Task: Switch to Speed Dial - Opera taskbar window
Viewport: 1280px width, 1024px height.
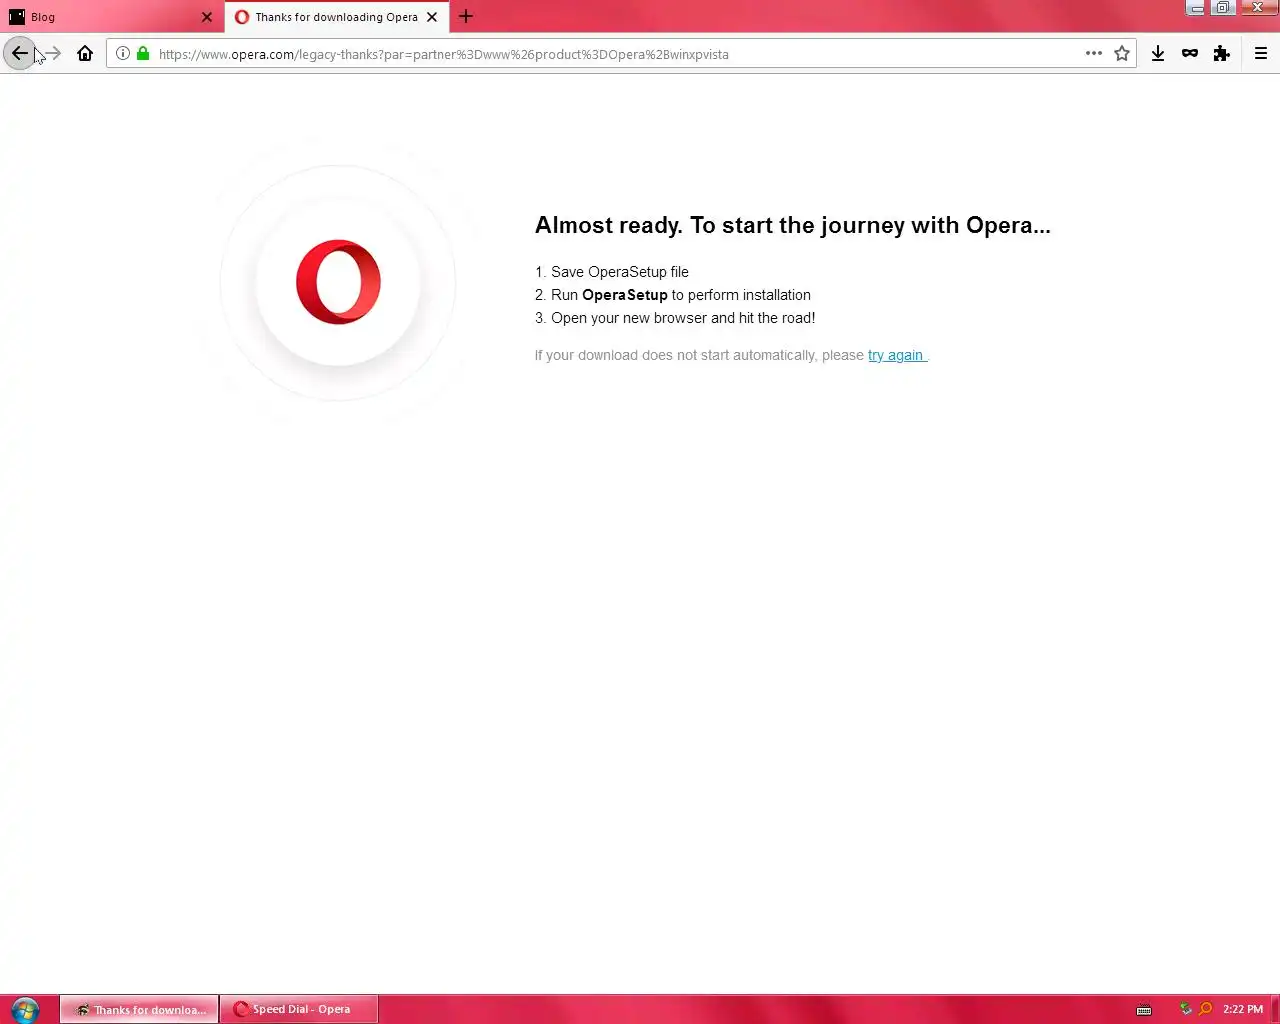Action: (299, 1009)
